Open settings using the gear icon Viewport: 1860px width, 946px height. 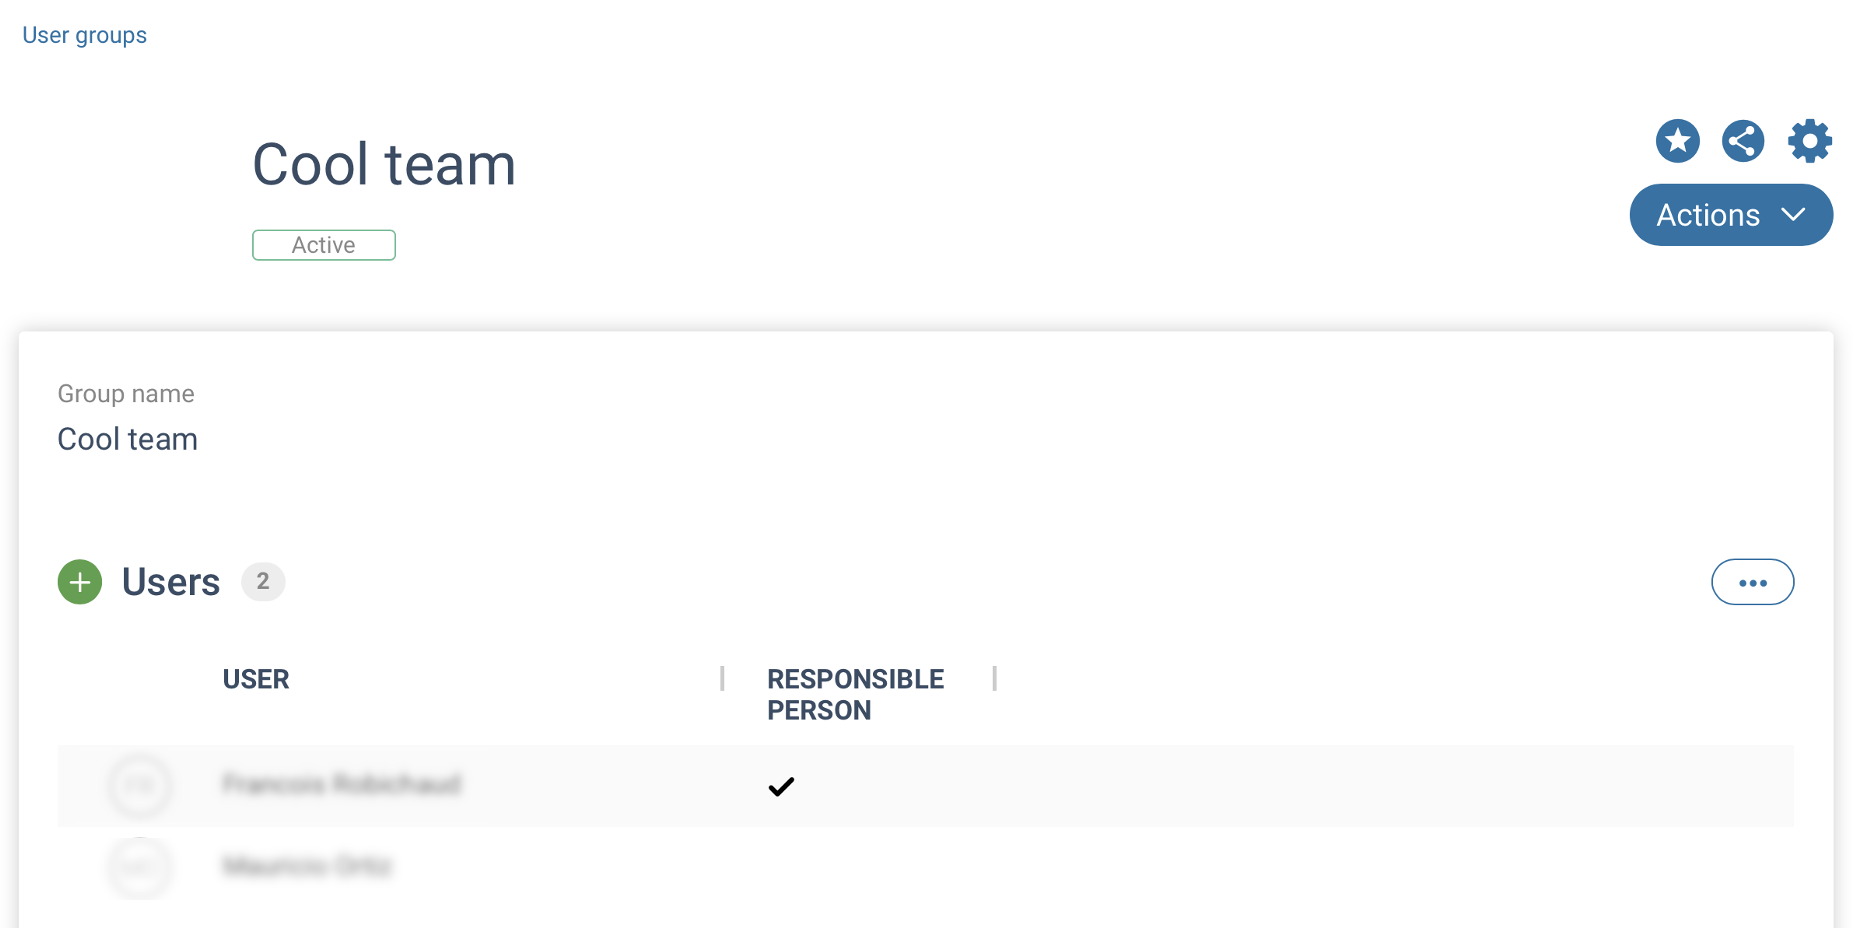(x=1809, y=141)
